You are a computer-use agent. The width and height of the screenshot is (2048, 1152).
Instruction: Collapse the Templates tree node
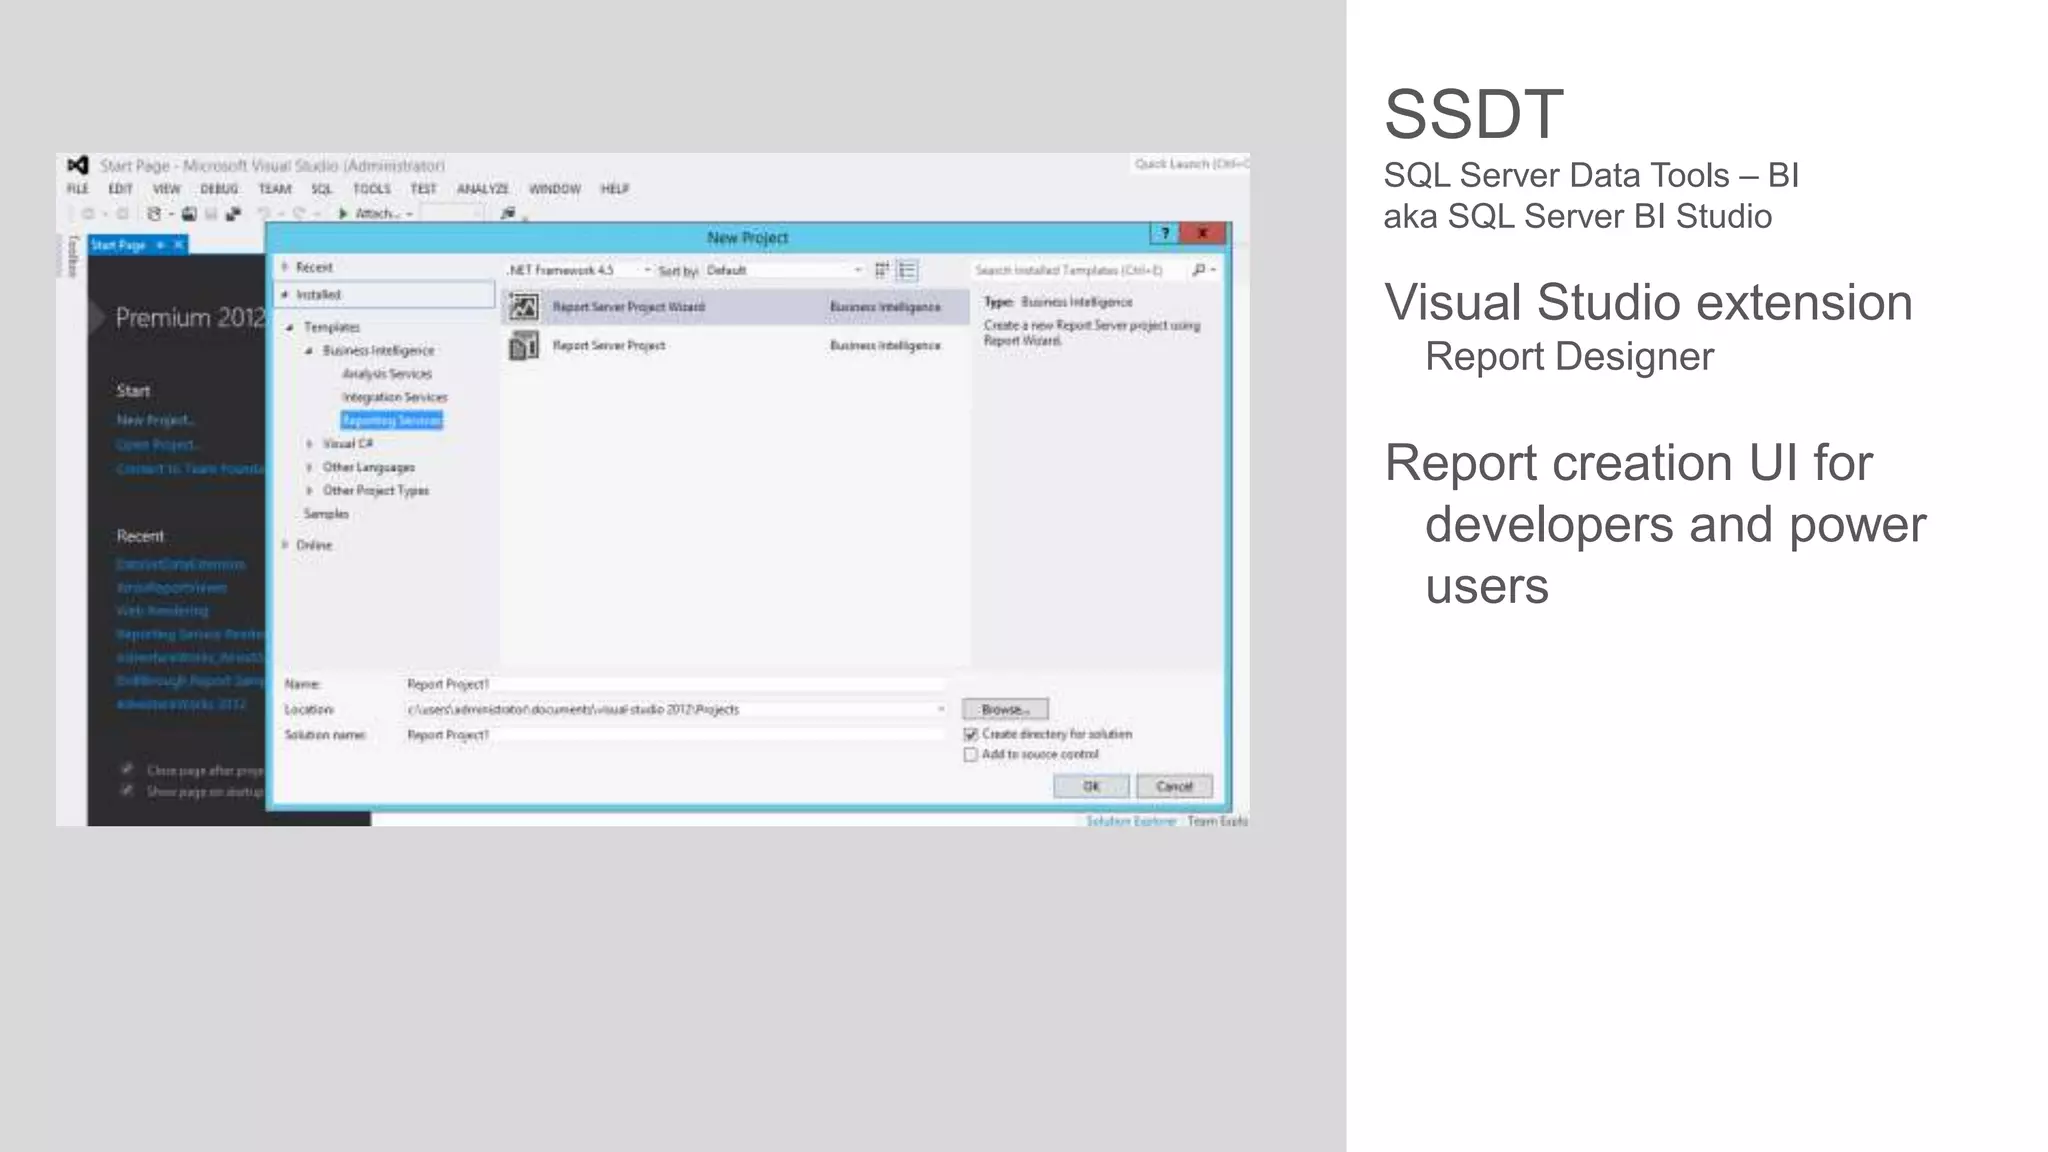coord(291,328)
